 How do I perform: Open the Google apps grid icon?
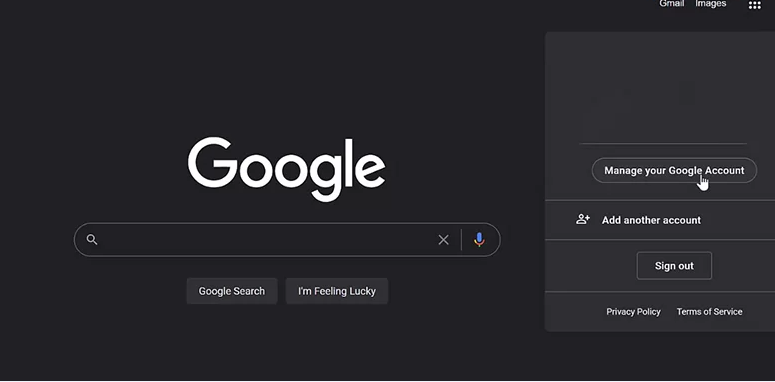754,5
